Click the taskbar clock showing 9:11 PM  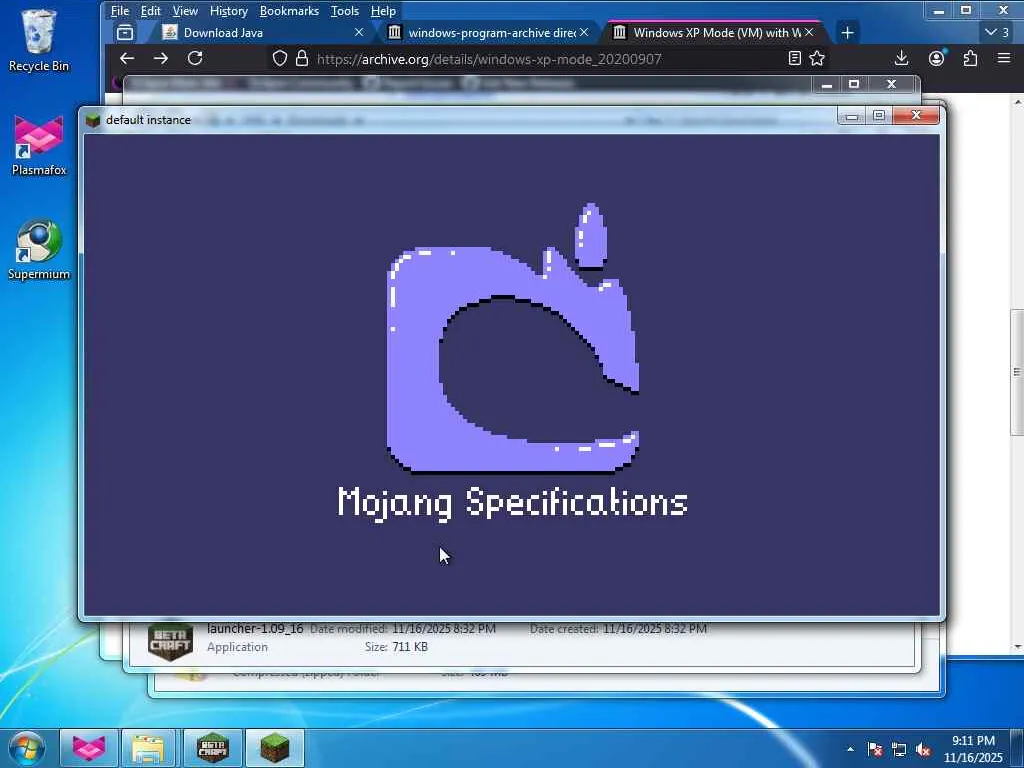(x=973, y=749)
